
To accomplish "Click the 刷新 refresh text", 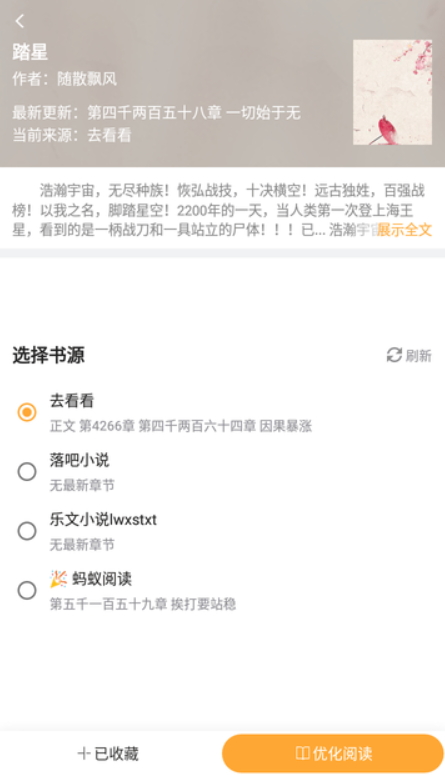I will [418, 355].
